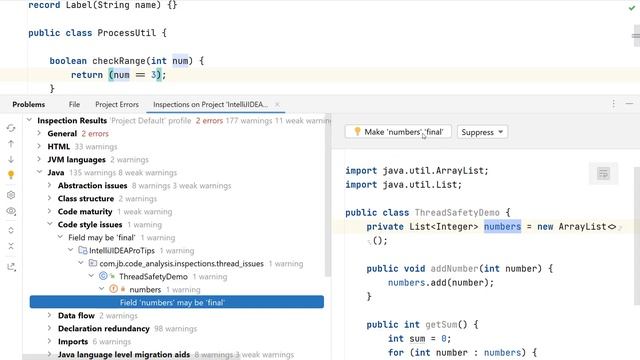Click 'import java.util.ArrayList;' line in preview
This screenshot has width=640, height=360.
point(417,171)
